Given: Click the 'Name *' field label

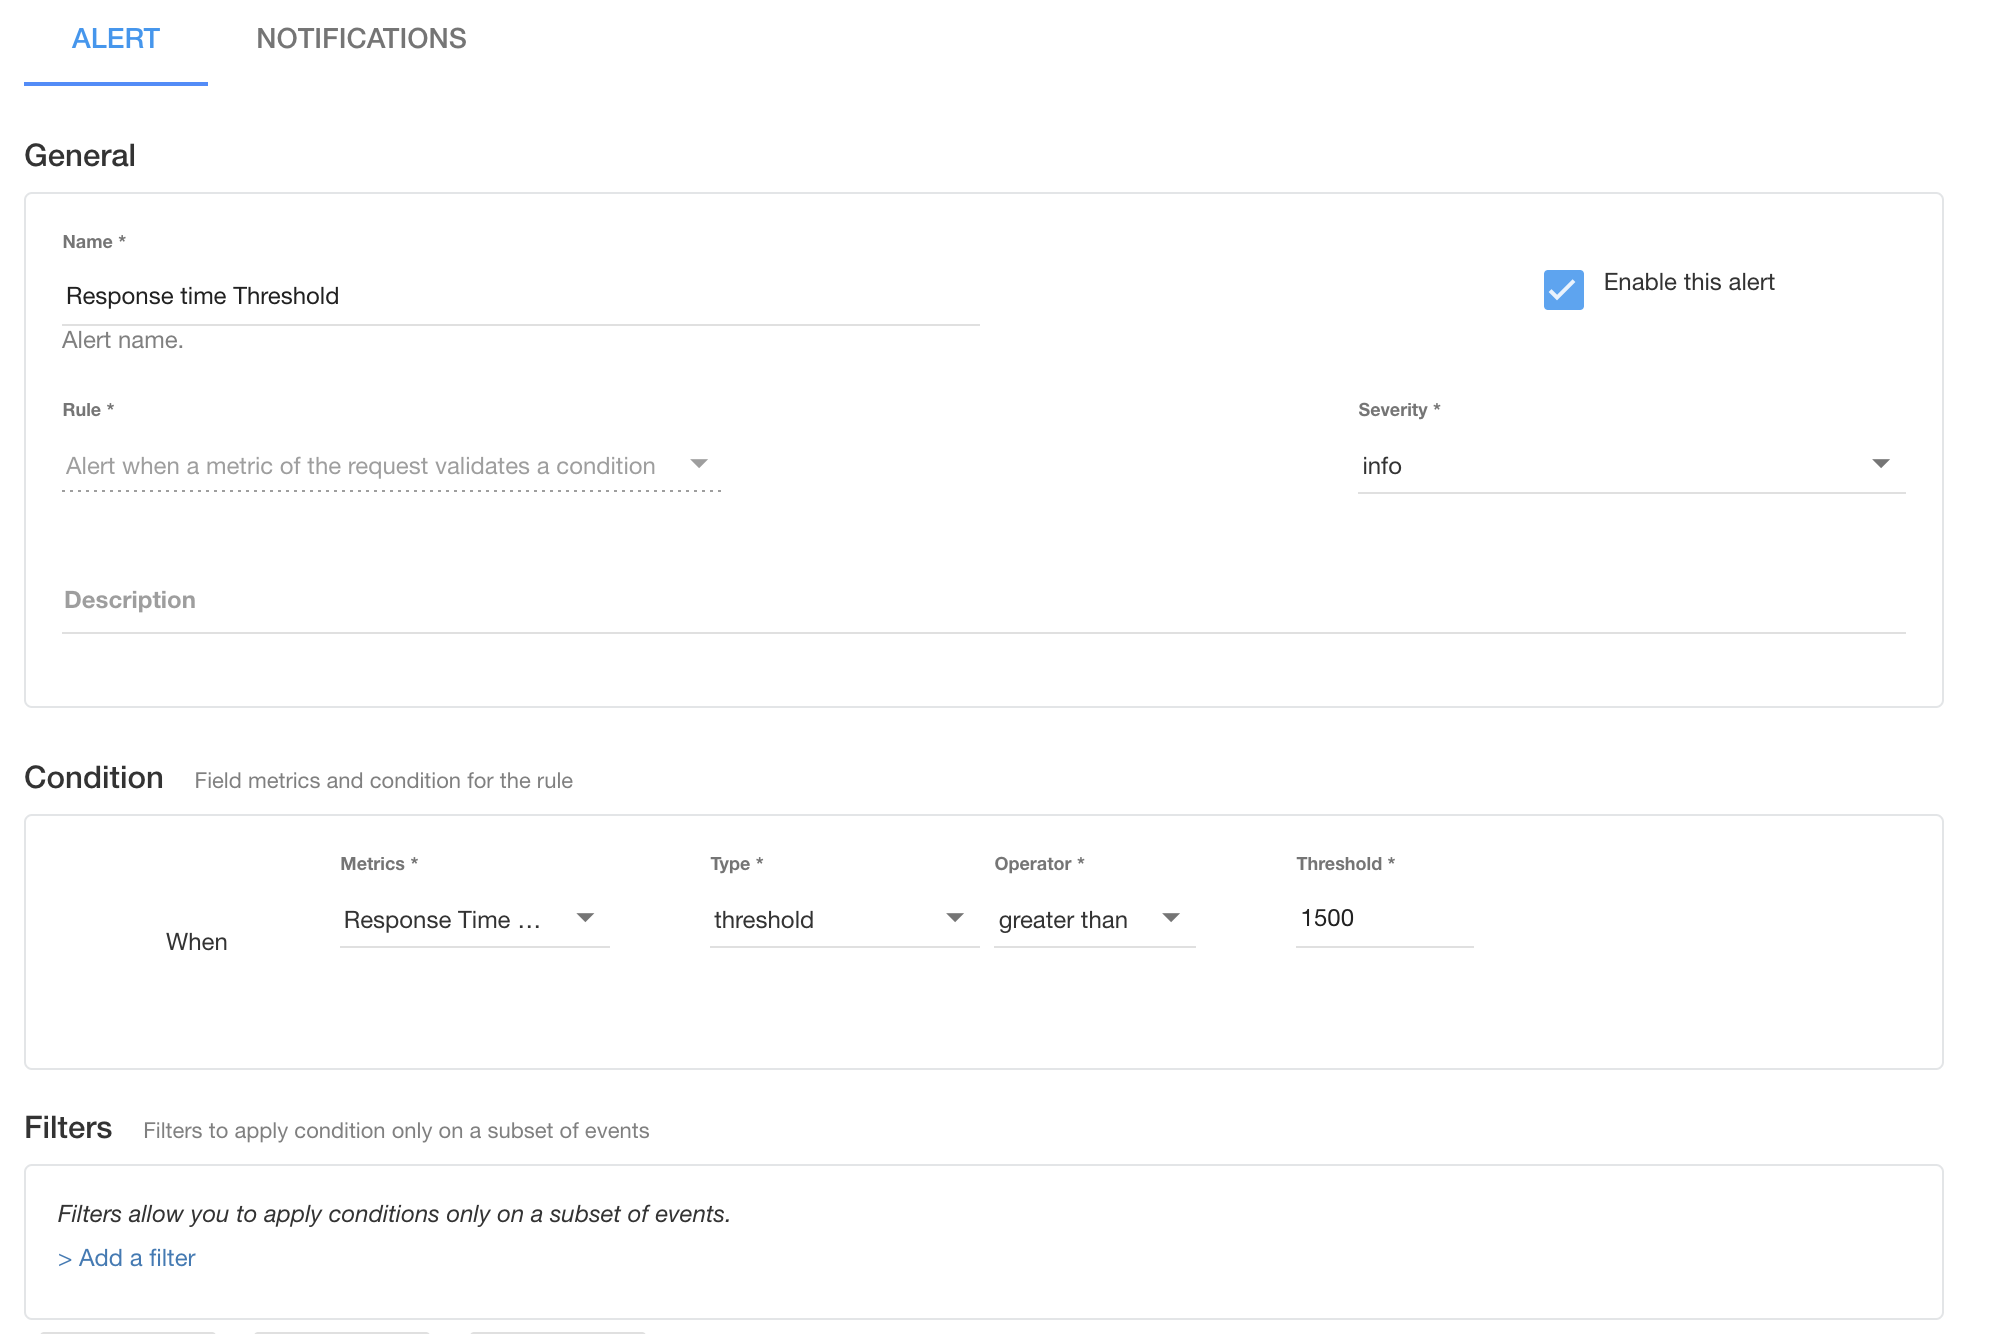Looking at the screenshot, I should (93, 242).
